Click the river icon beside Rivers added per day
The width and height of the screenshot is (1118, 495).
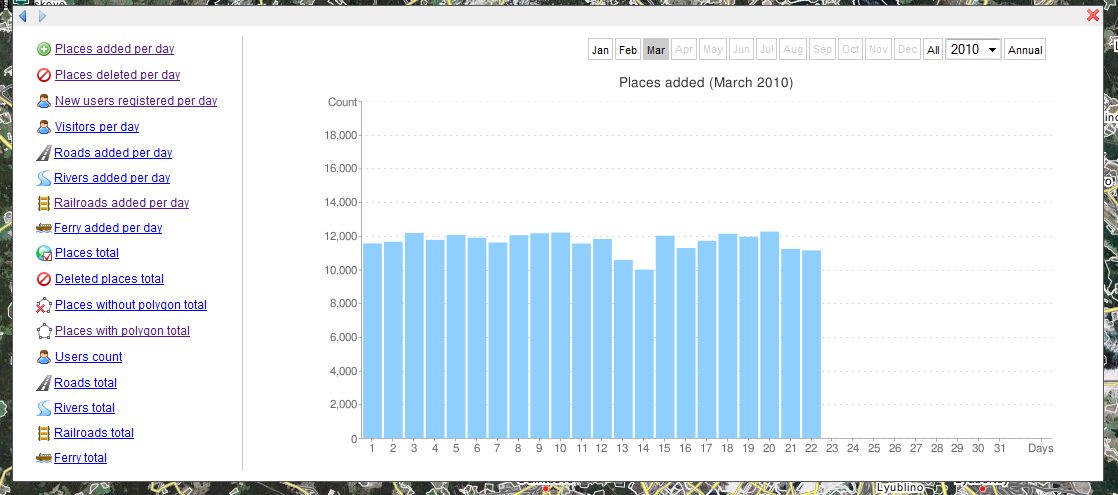click(44, 178)
